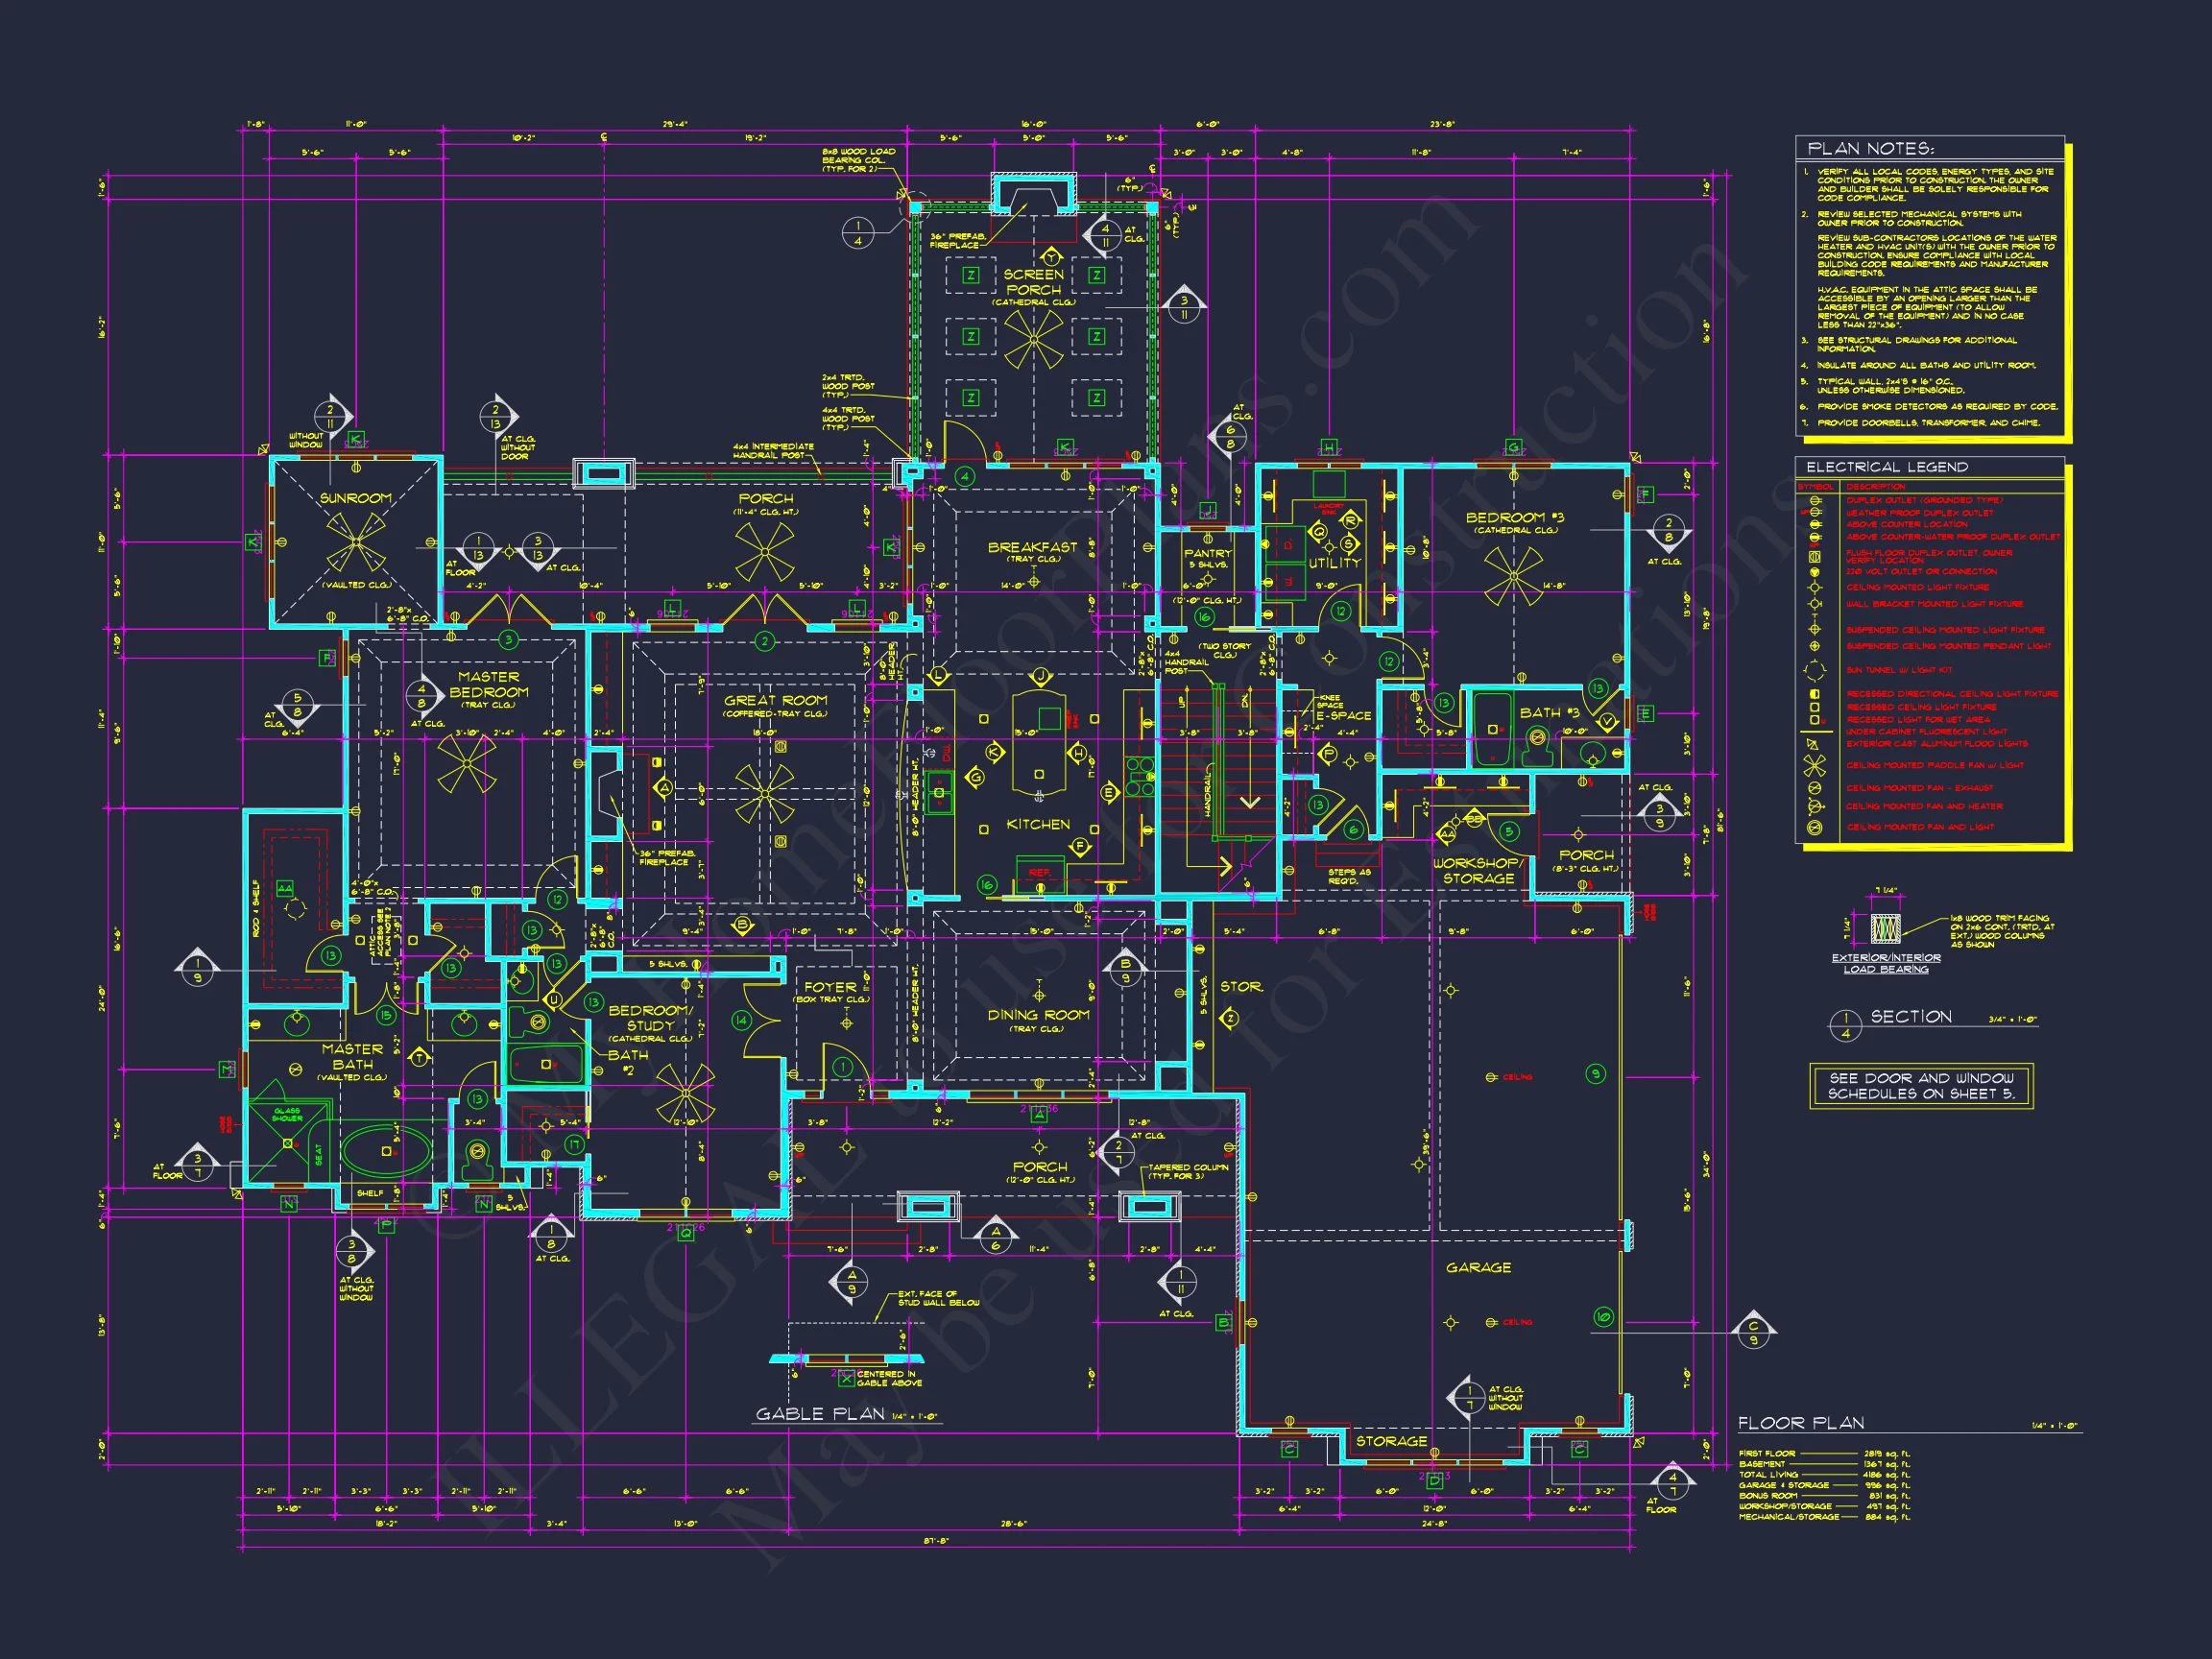2212x1659 pixels.
Task: Click the ceiling fan and heater legend symbol
Action: pyautogui.click(x=1814, y=806)
